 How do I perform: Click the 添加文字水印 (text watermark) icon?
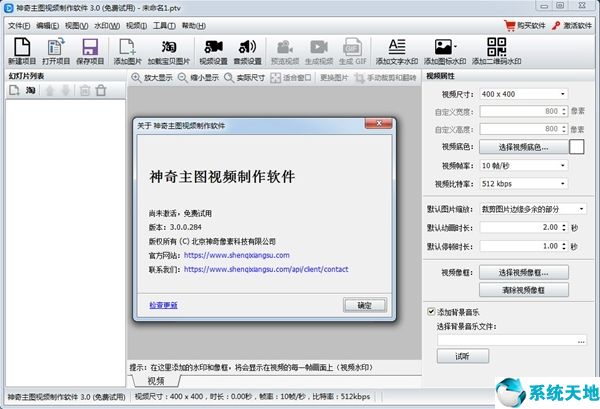point(397,47)
